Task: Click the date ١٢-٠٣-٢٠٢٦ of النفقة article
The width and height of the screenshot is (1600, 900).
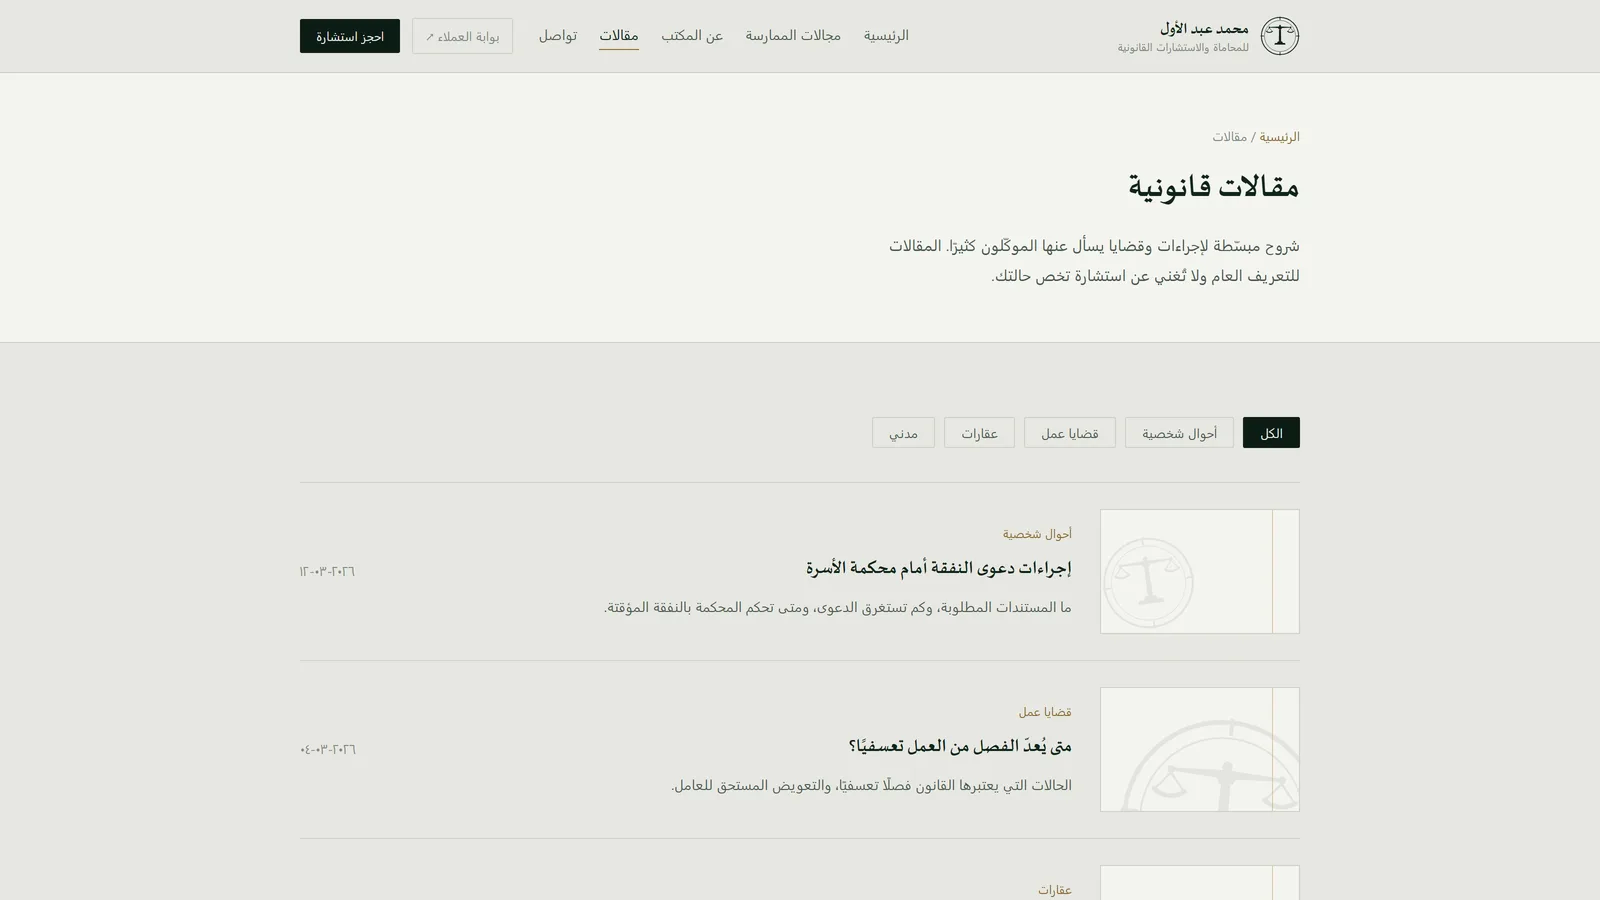Action: 327,571
